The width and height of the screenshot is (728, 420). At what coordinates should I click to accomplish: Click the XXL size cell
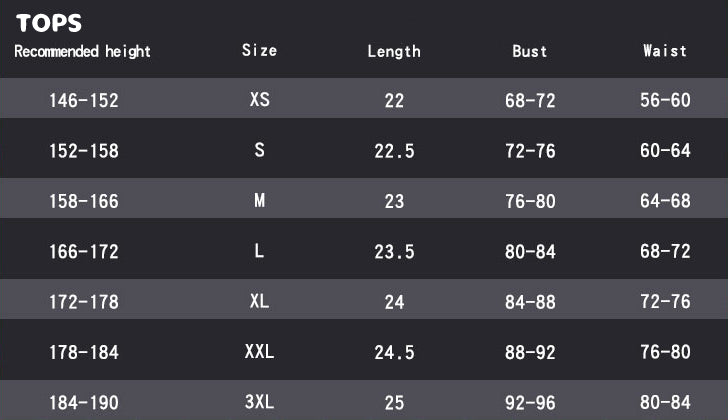[x=259, y=351]
